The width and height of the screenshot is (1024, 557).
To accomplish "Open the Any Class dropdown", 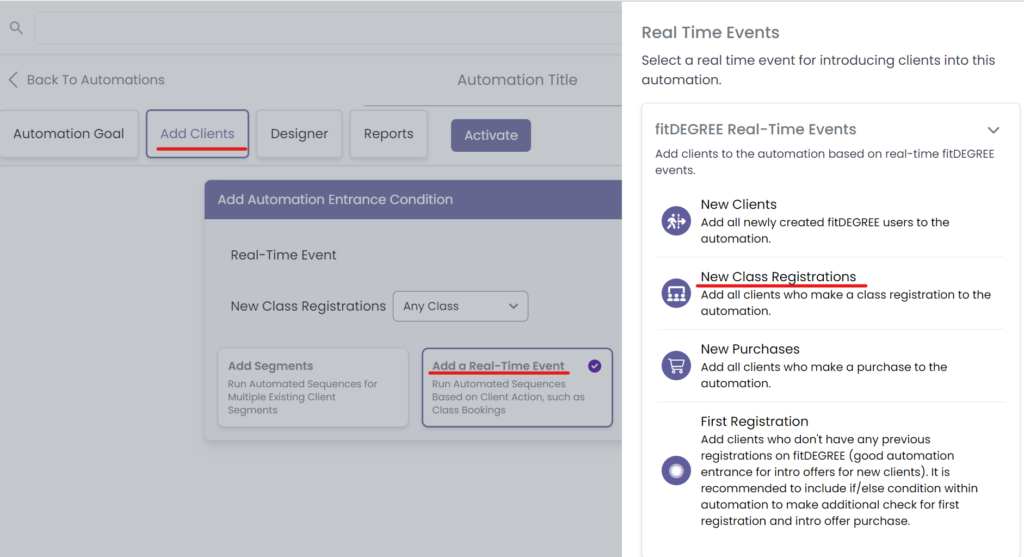I will click(460, 306).
